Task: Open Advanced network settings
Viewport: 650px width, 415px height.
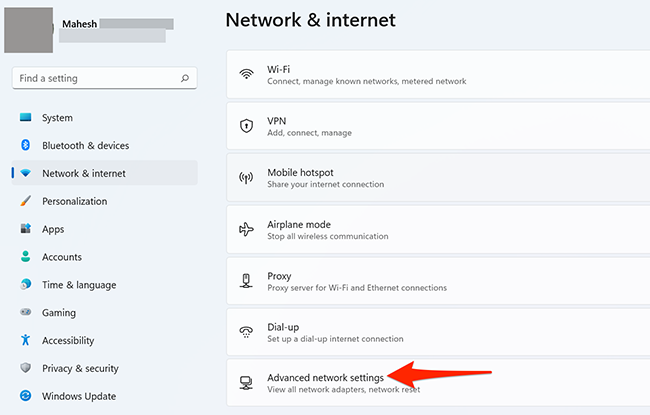Action: (438, 383)
